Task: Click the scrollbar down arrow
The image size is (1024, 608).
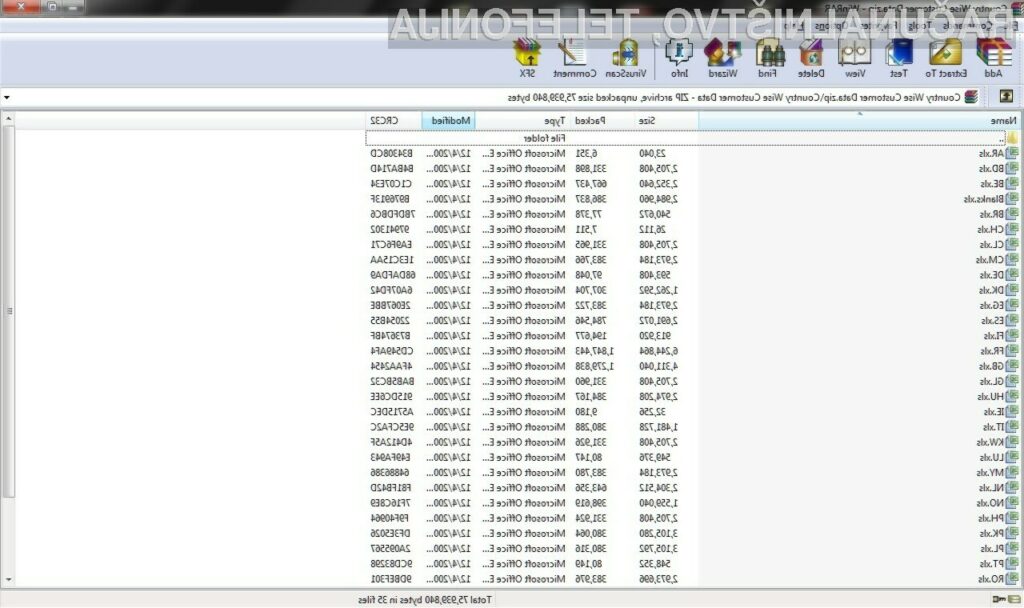Action: point(8,579)
